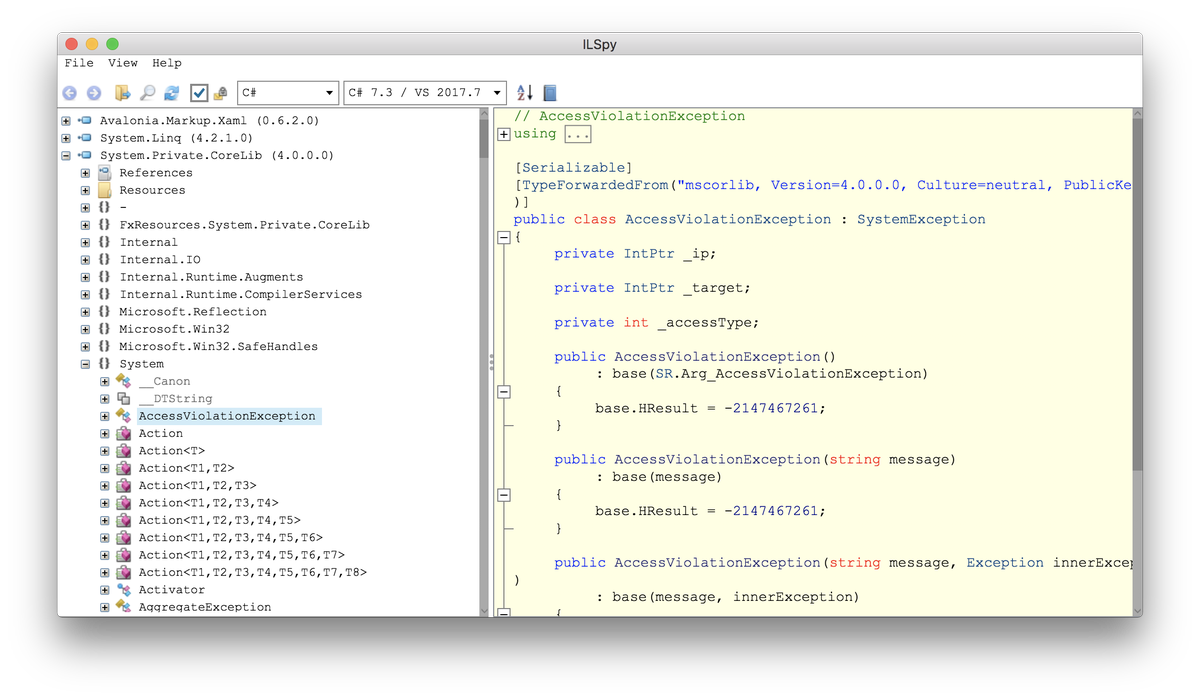This screenshot has width=1200, height=699.
Task: Open the C# language dropdown
Action: coord(287,93)
